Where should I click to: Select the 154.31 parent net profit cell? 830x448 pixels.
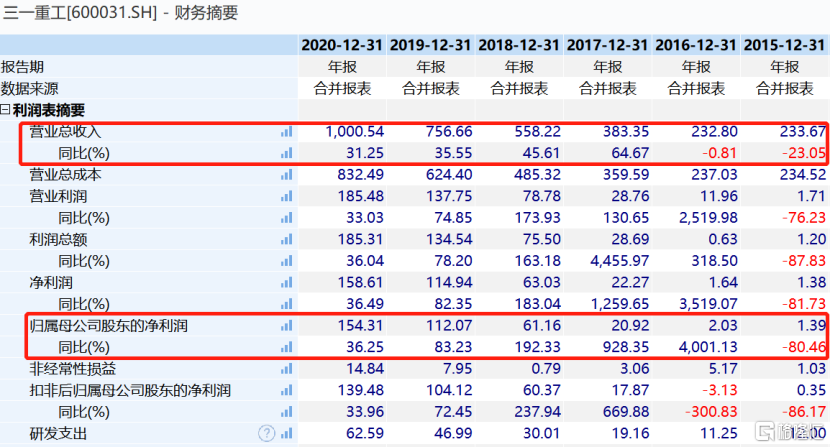360,326
